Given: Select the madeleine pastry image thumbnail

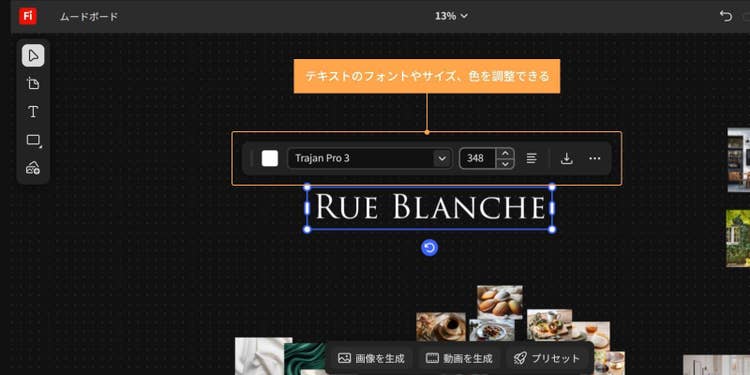Looking at the screenshot, I should pos(500,301).
